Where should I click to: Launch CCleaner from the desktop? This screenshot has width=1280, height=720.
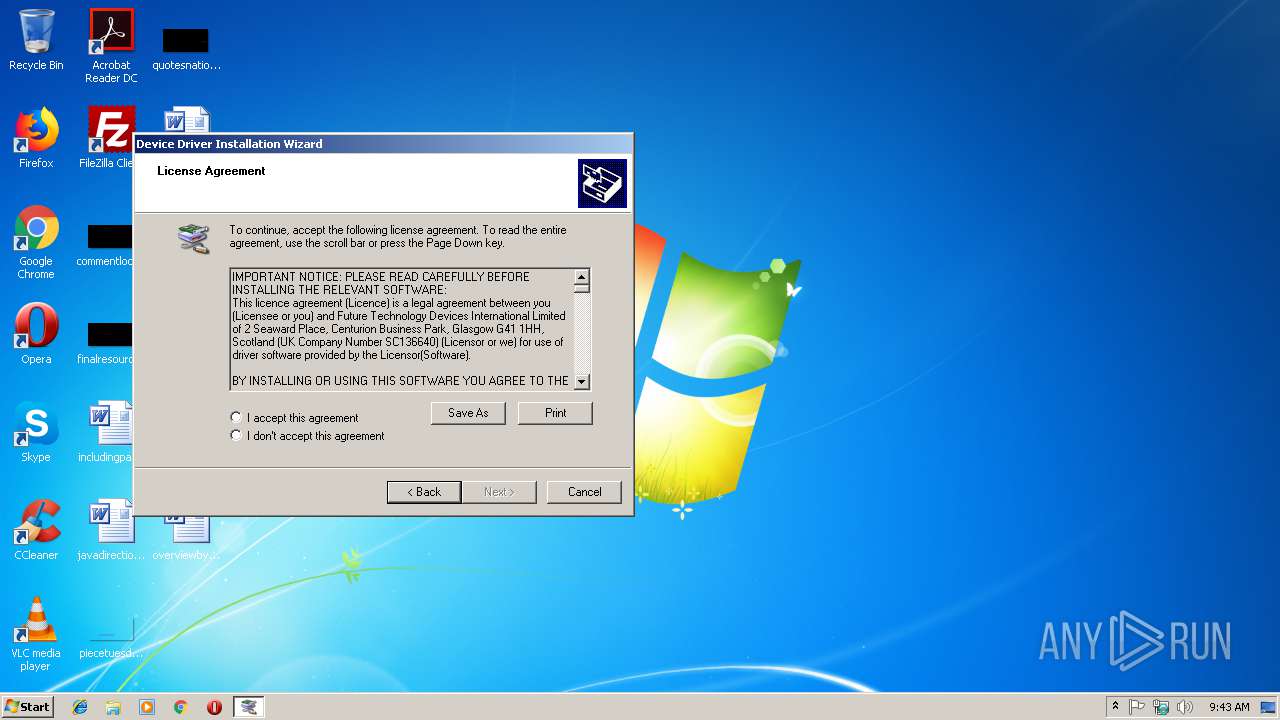tap(36, 530)
